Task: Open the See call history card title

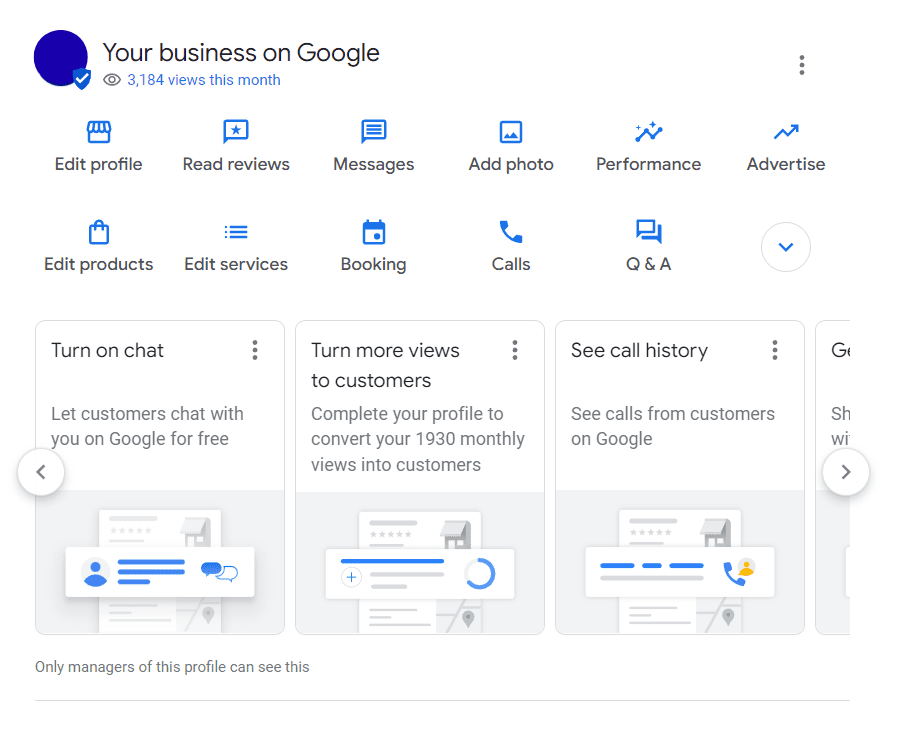Action: pyautogui.click(x=639, y=351)
